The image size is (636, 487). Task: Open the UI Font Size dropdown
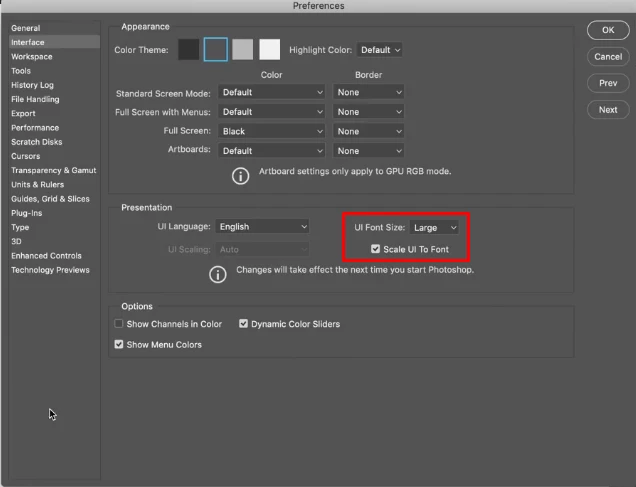(434, 228)
